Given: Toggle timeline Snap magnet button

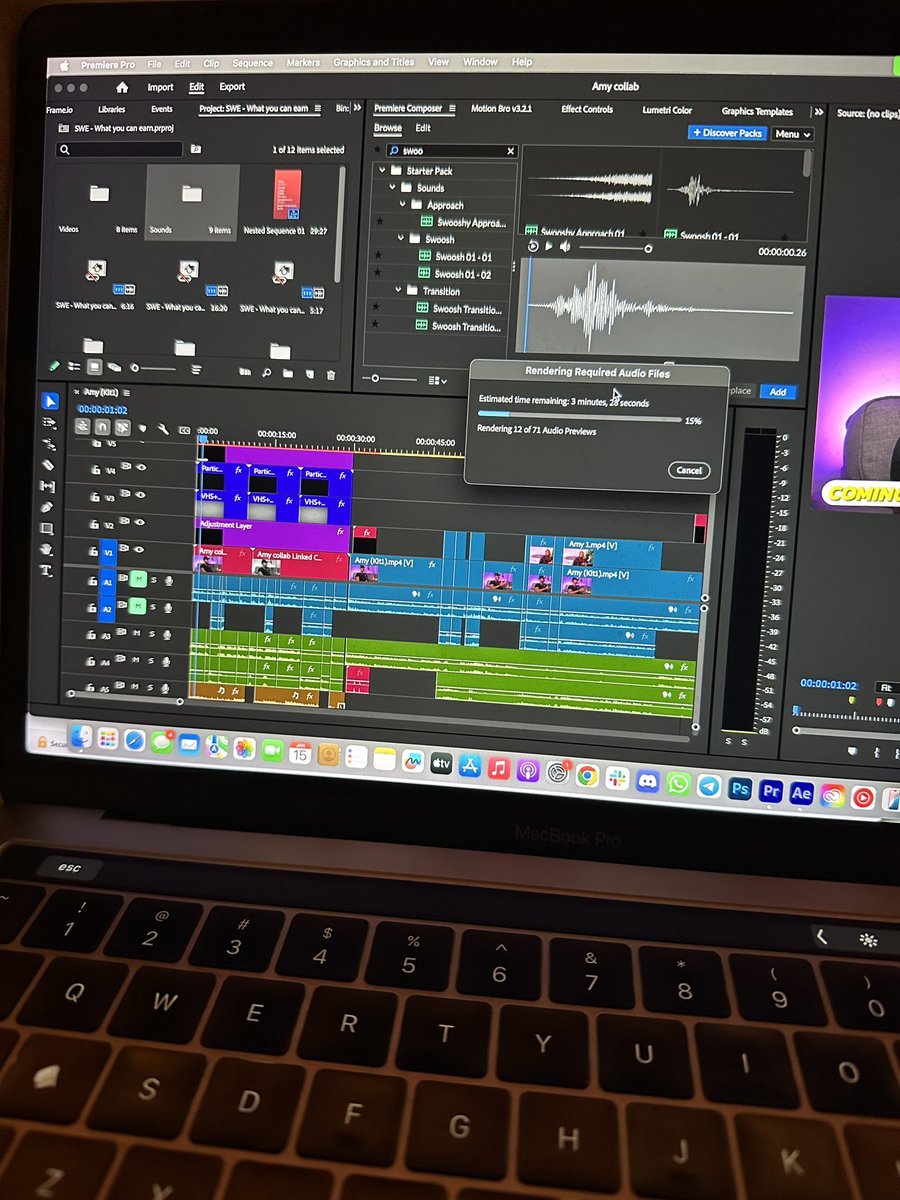Looking at the screenshot, I should pyautogui.click(x=101, y=426).
